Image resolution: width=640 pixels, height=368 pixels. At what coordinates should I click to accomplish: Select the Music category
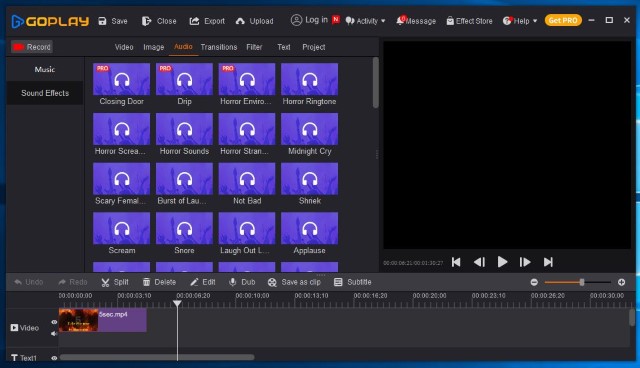pos(45,69)
